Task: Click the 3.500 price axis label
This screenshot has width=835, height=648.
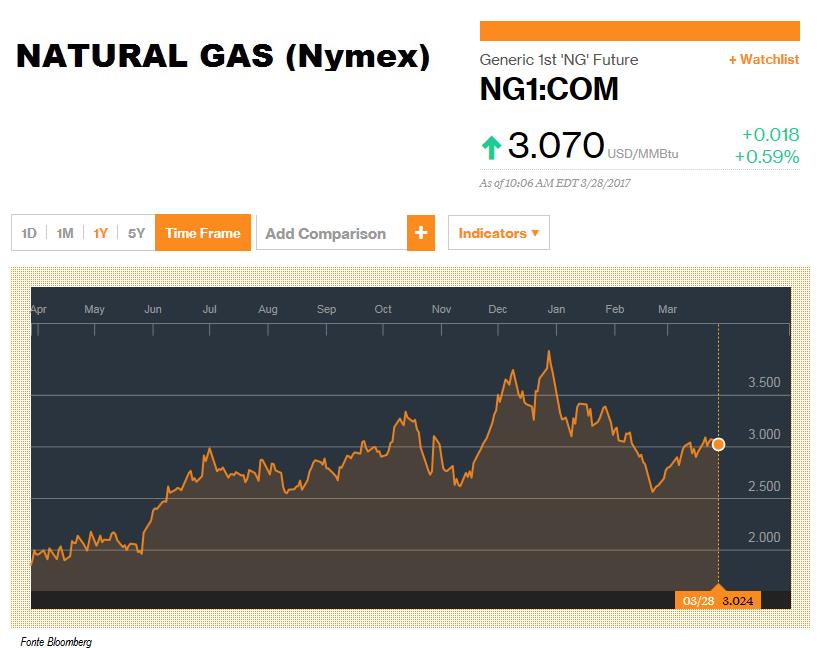Action: coord(764,382)
